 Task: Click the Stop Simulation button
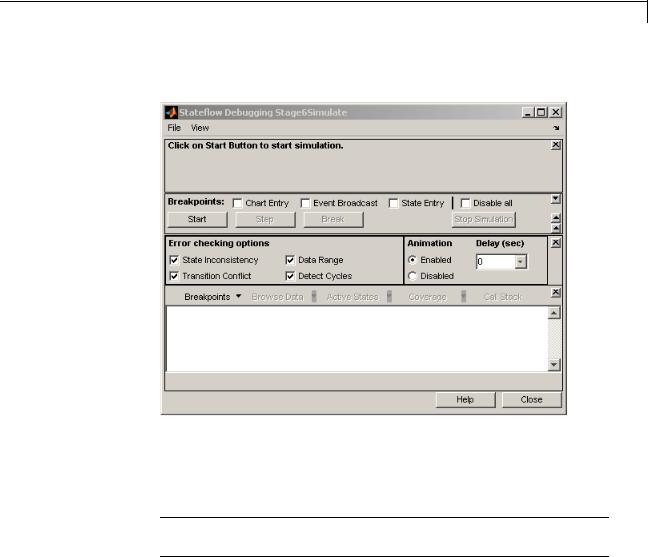coord(484,219)
